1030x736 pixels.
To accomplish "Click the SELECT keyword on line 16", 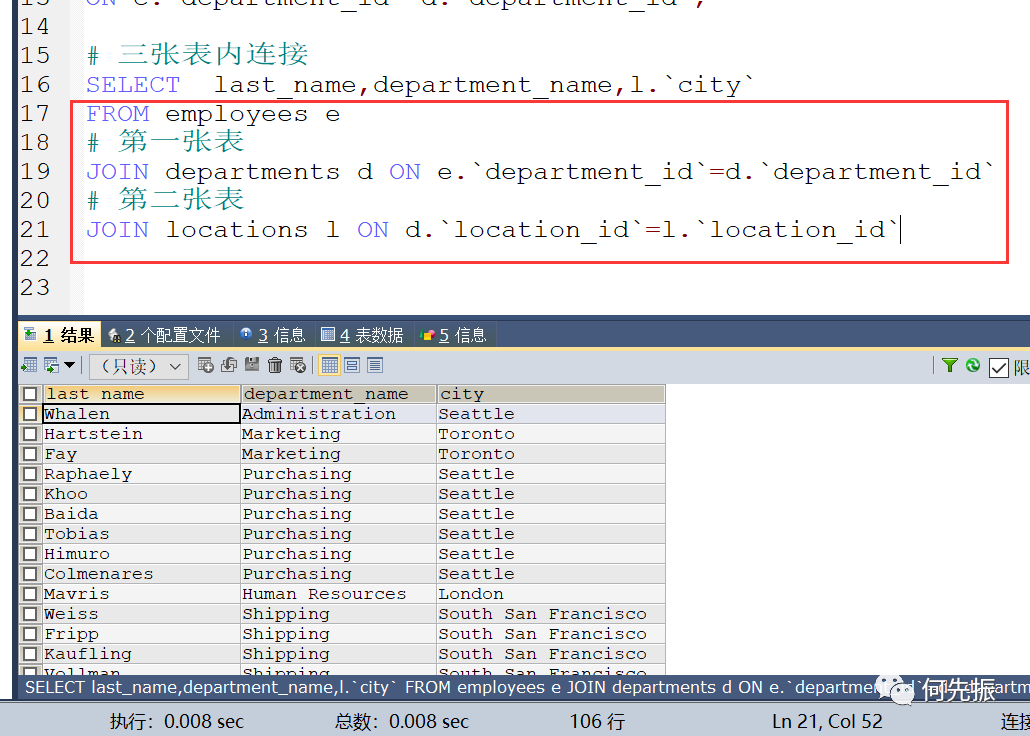I will pos(133,85).
